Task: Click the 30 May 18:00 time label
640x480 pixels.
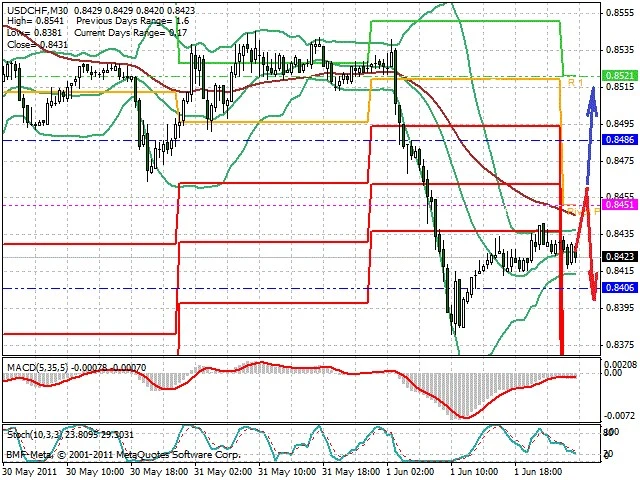Action: 160,472
